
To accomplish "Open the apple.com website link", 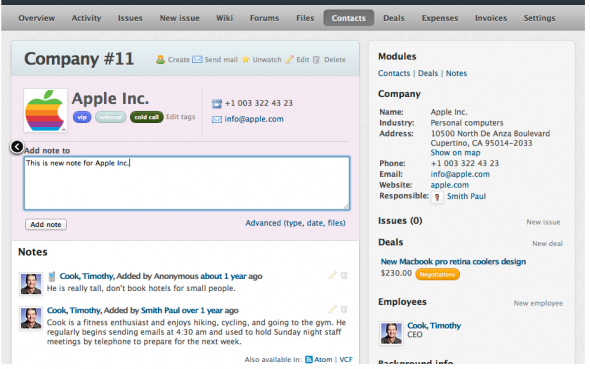I will click(450, 185).
